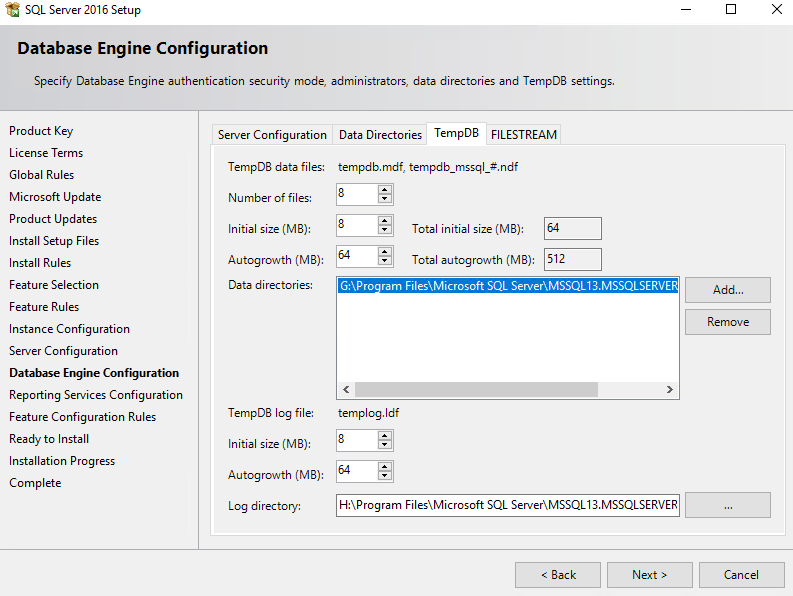The height and width of the screenshot is (596, 793).
Task: Click the Total autogrowth field
Action: (572, 259)
